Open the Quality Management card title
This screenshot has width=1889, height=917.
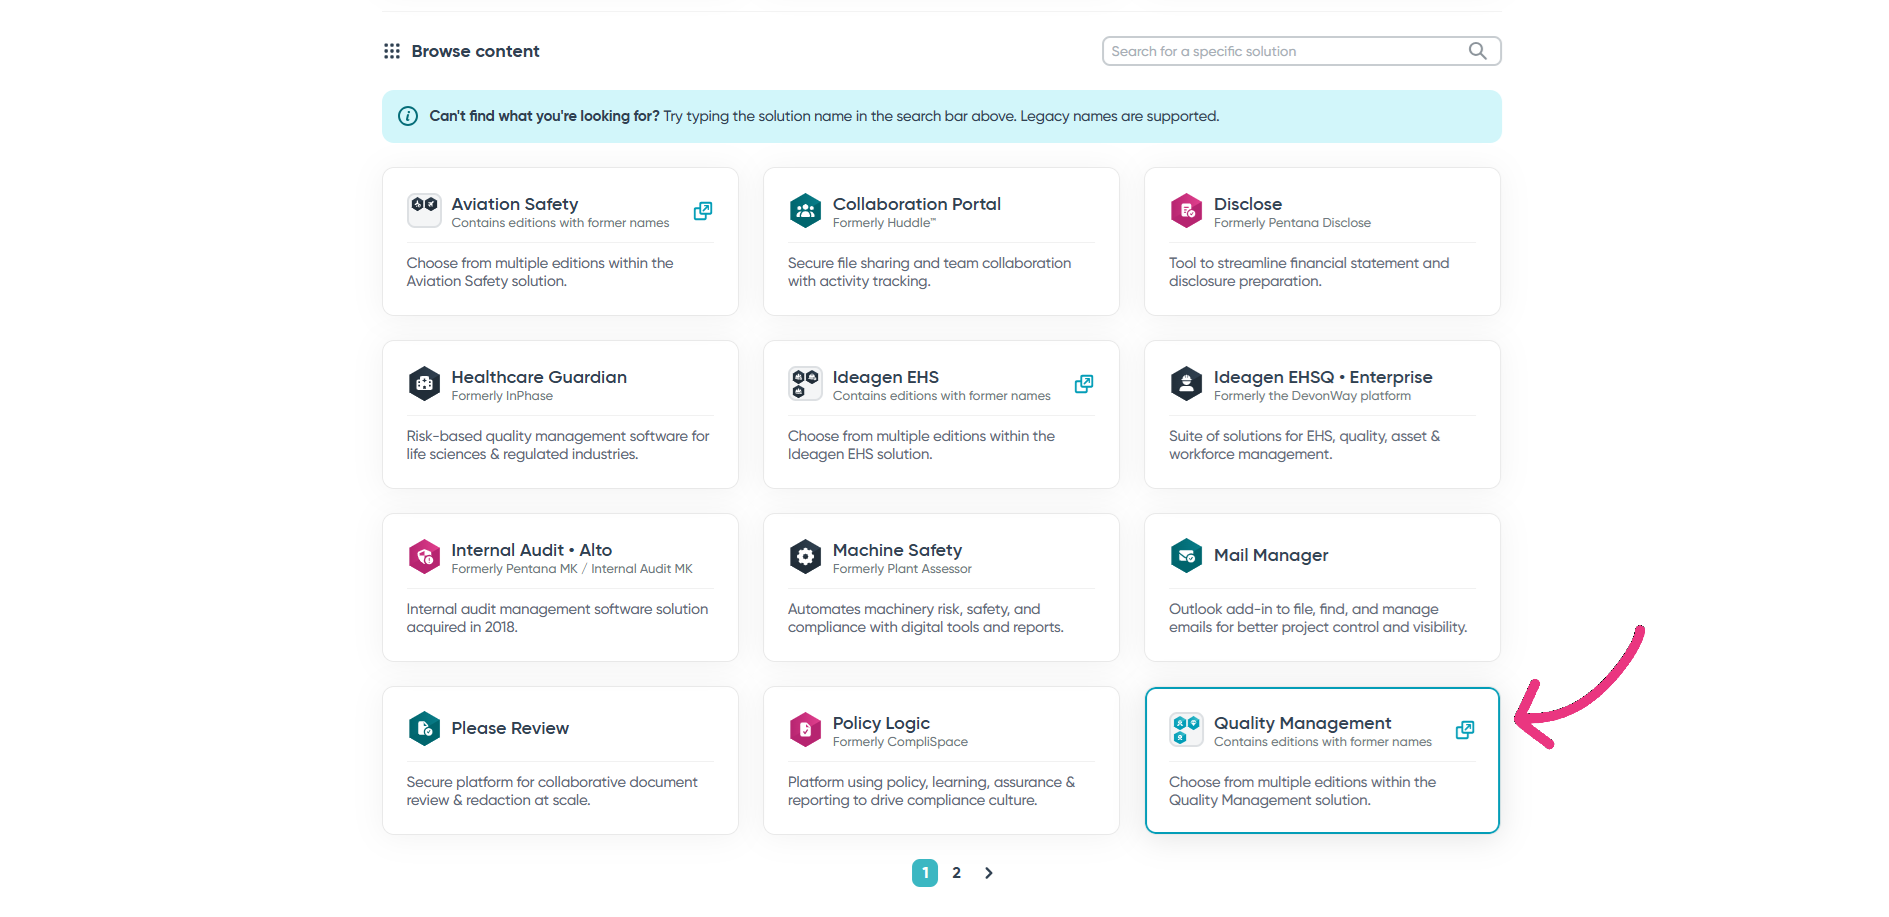coord(1302,723)
